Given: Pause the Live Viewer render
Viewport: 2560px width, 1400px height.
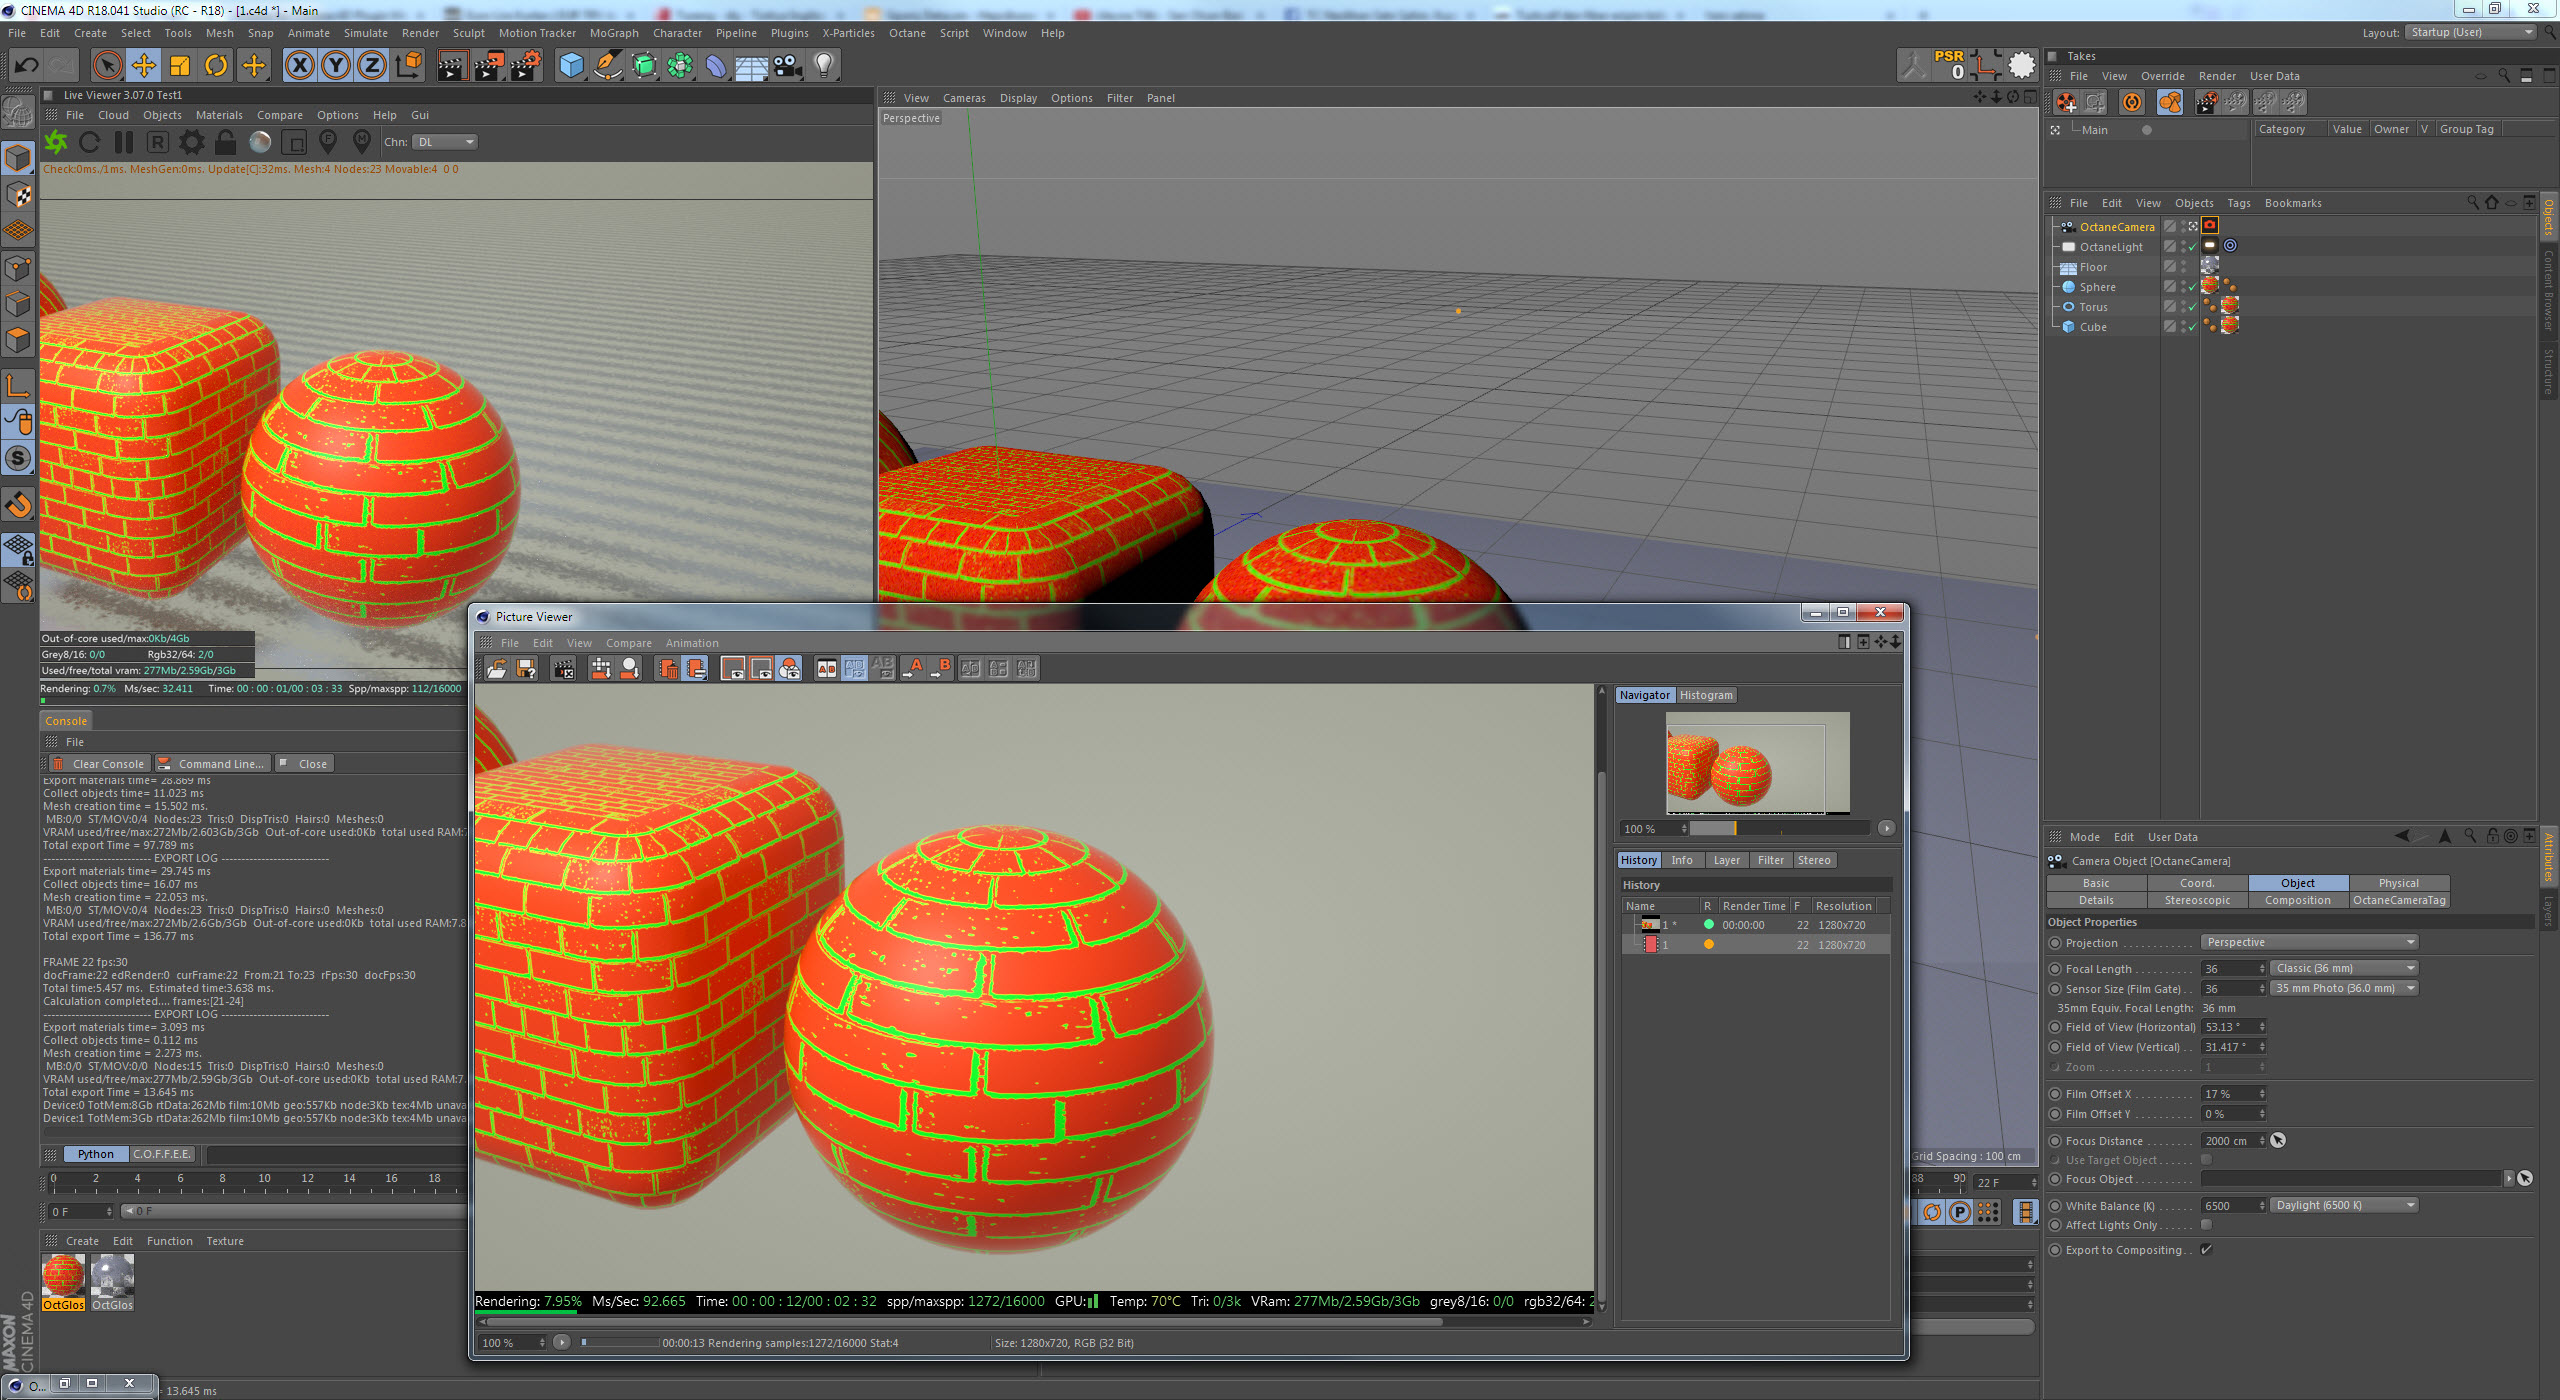Looking at the screenshot, I should click(x=123, y=142).
